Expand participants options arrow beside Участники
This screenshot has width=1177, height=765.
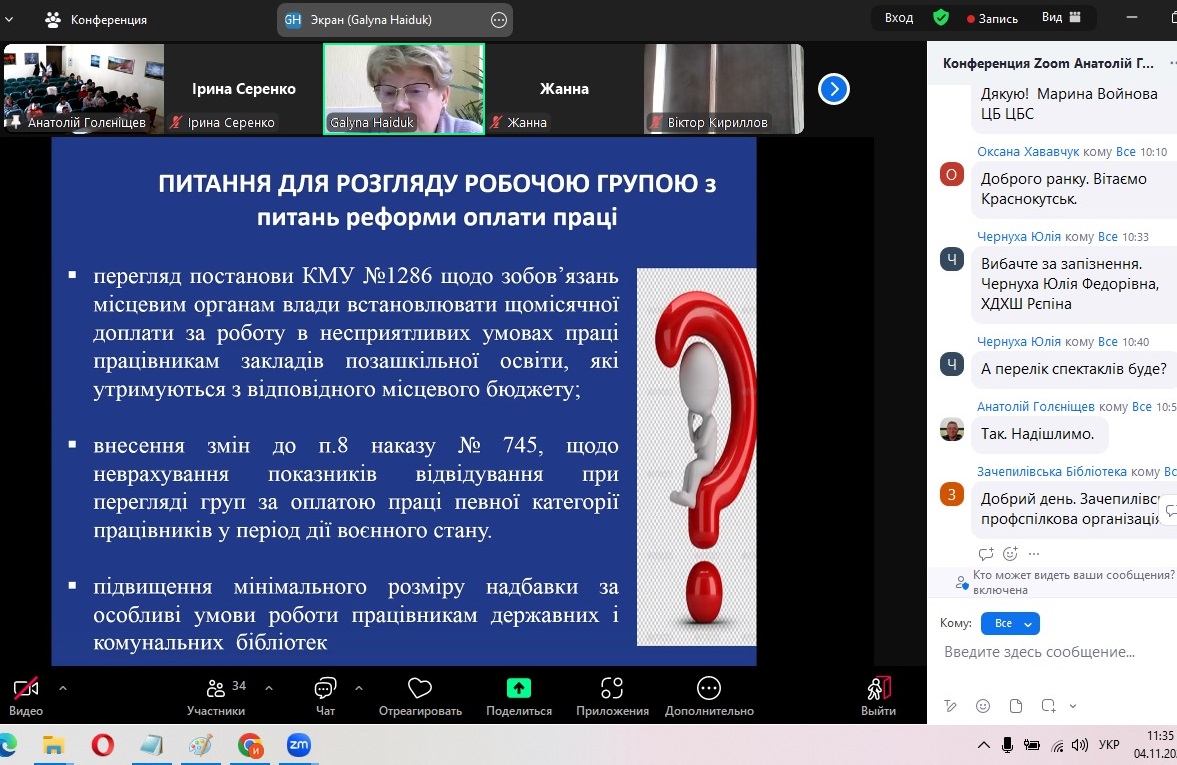point(269,688)
